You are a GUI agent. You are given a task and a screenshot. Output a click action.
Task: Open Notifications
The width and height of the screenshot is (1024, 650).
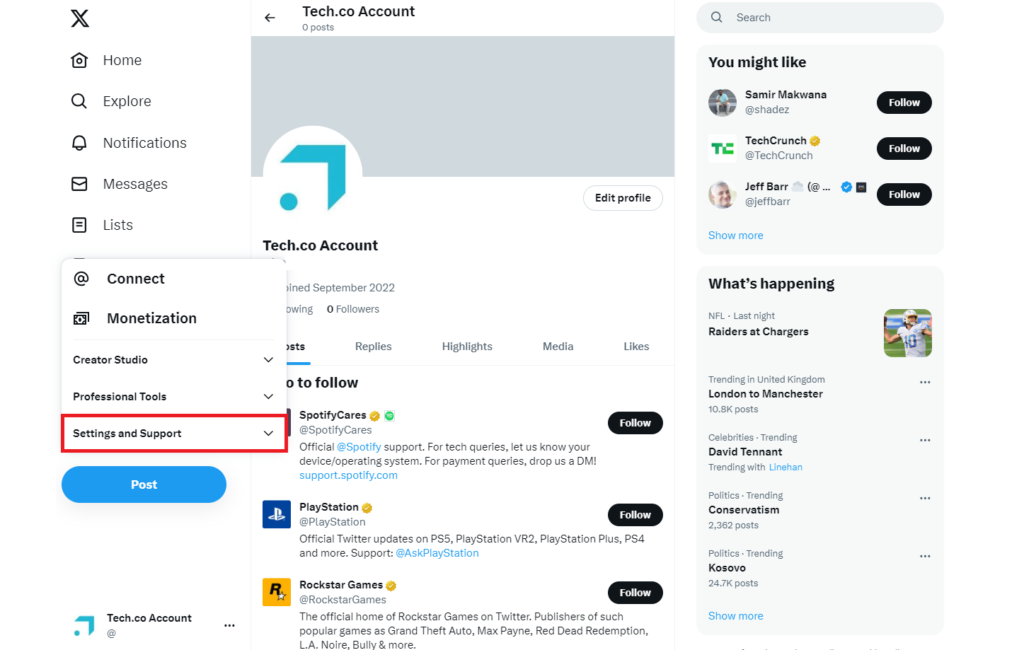pos(144,142)
